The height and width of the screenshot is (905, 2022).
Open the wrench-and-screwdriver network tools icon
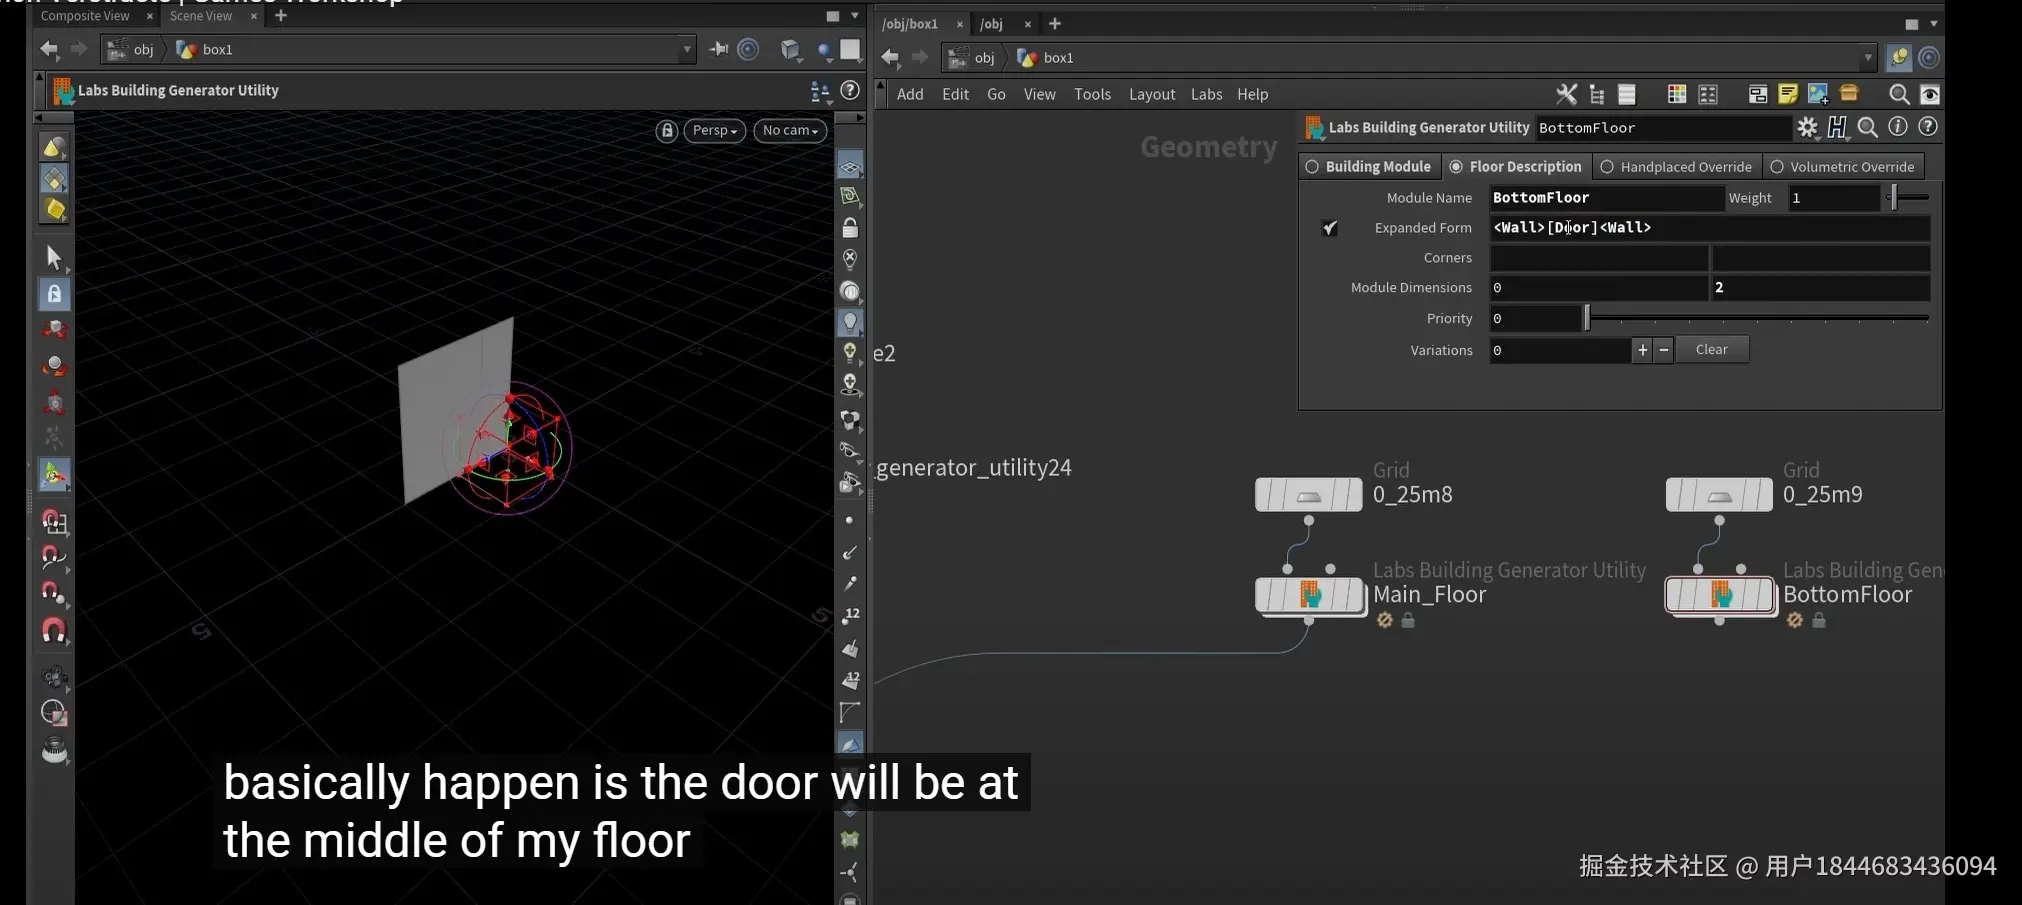point(1566,94)
